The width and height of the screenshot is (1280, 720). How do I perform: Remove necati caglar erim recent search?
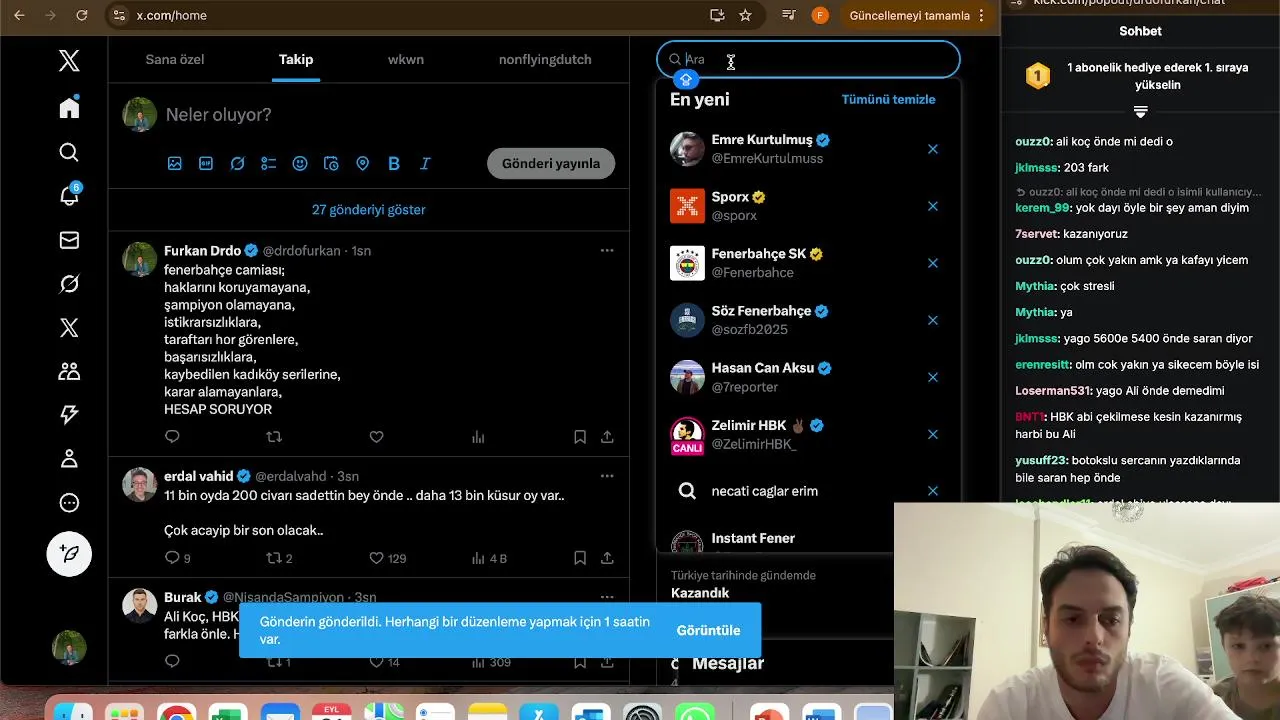933,491
